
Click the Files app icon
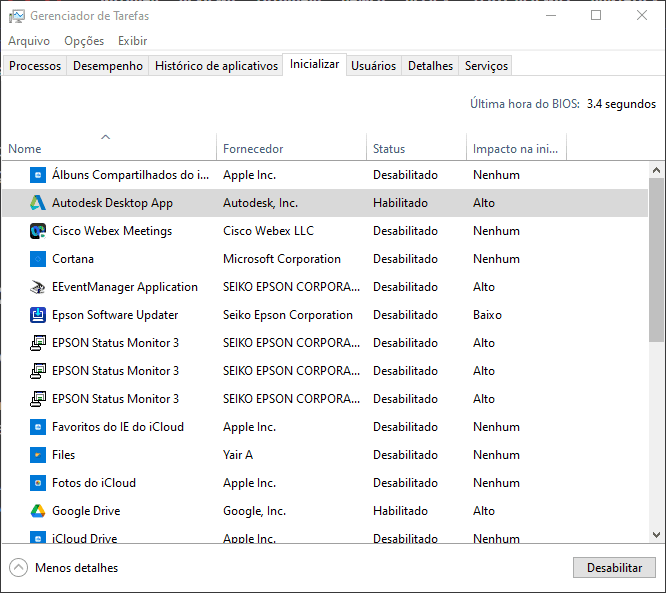tap(38, 455)
